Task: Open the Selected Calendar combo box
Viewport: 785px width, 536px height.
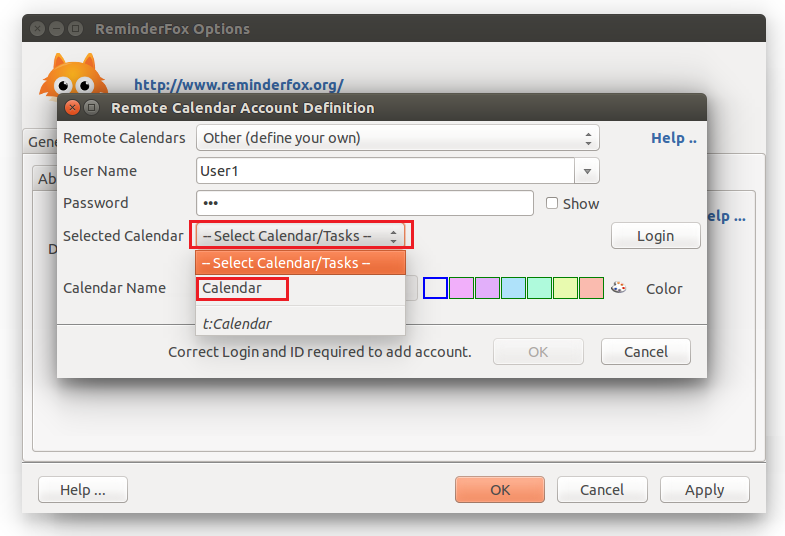Action: pos(300,236)
